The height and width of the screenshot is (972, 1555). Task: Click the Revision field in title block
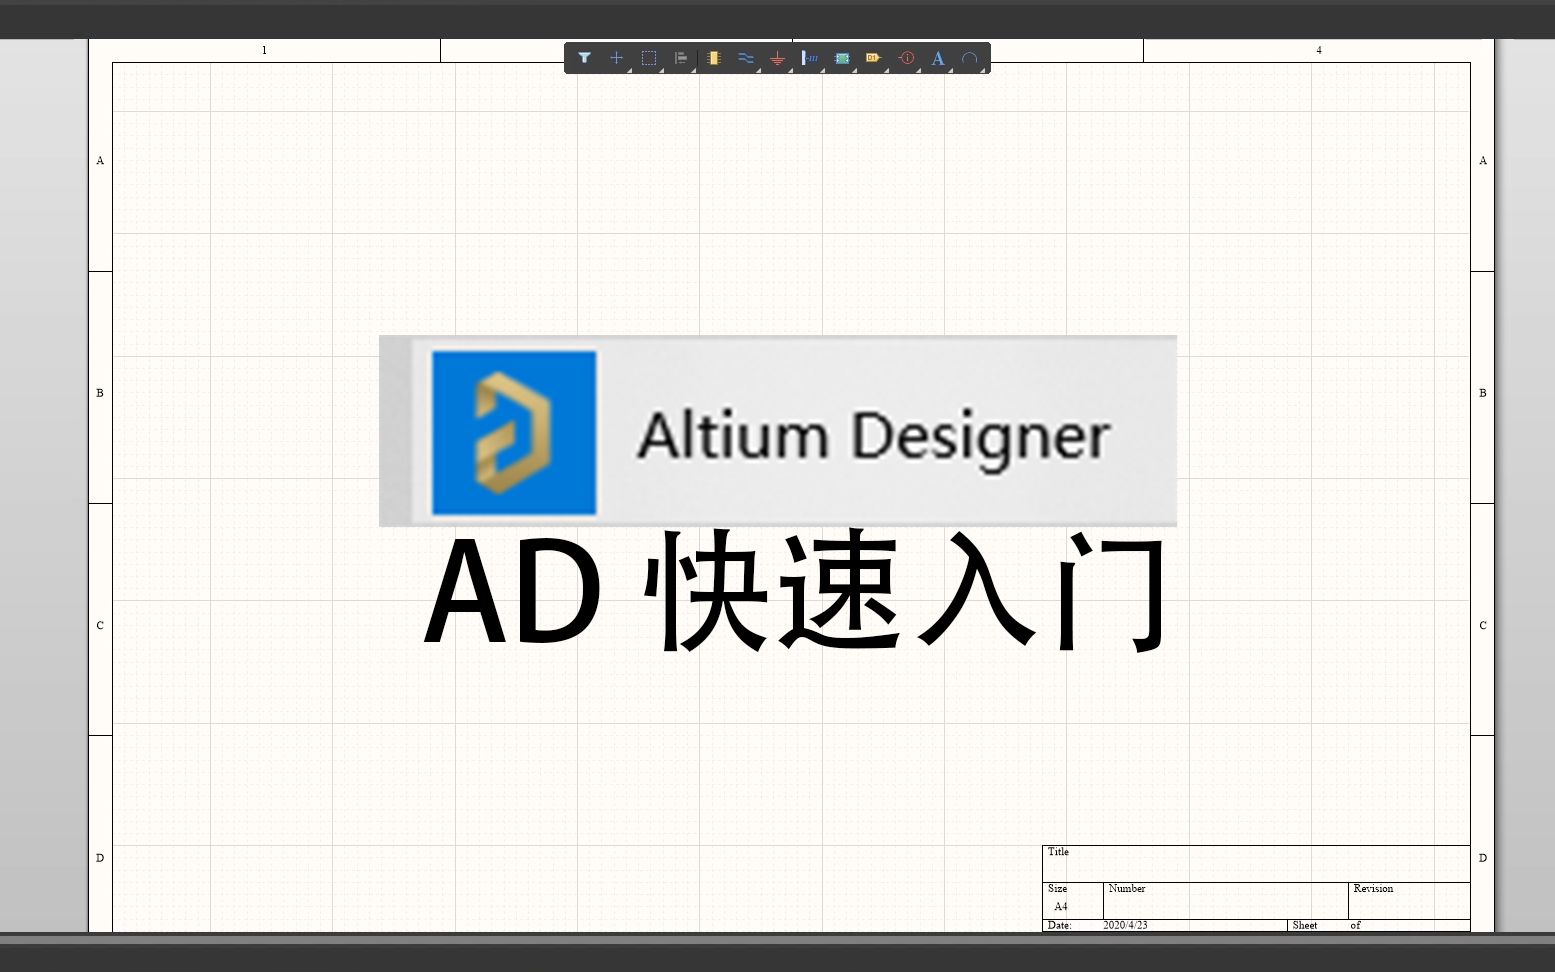tap(1409, 901)
